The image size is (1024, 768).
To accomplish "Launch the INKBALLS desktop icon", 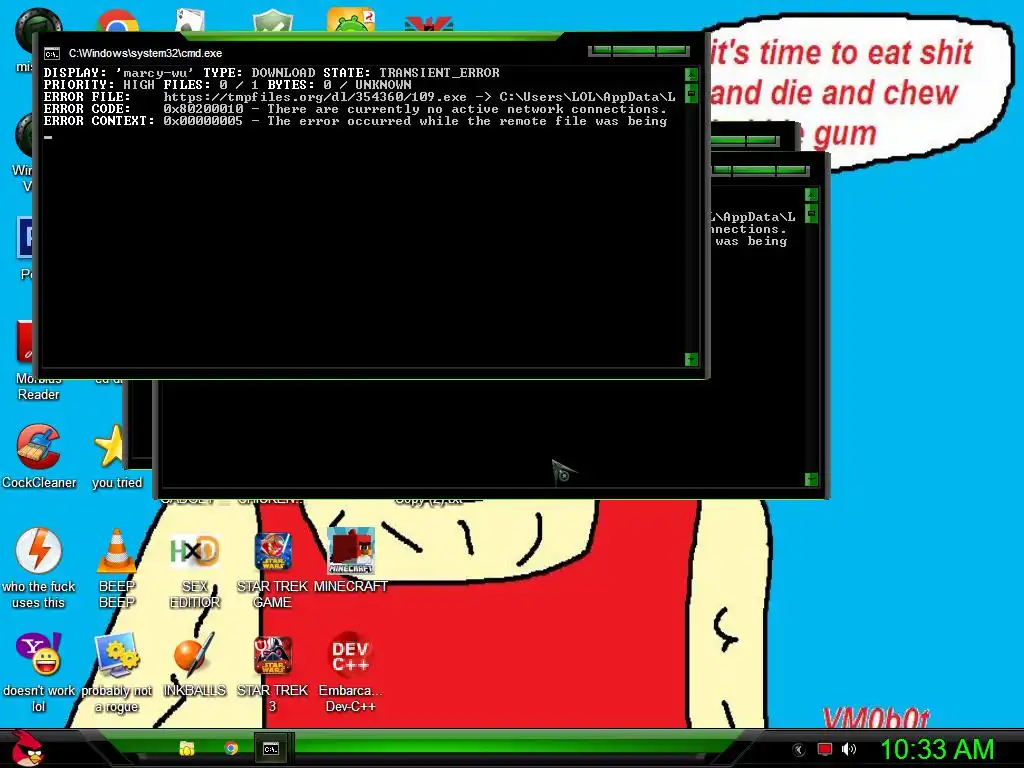I will coord(195,654).
